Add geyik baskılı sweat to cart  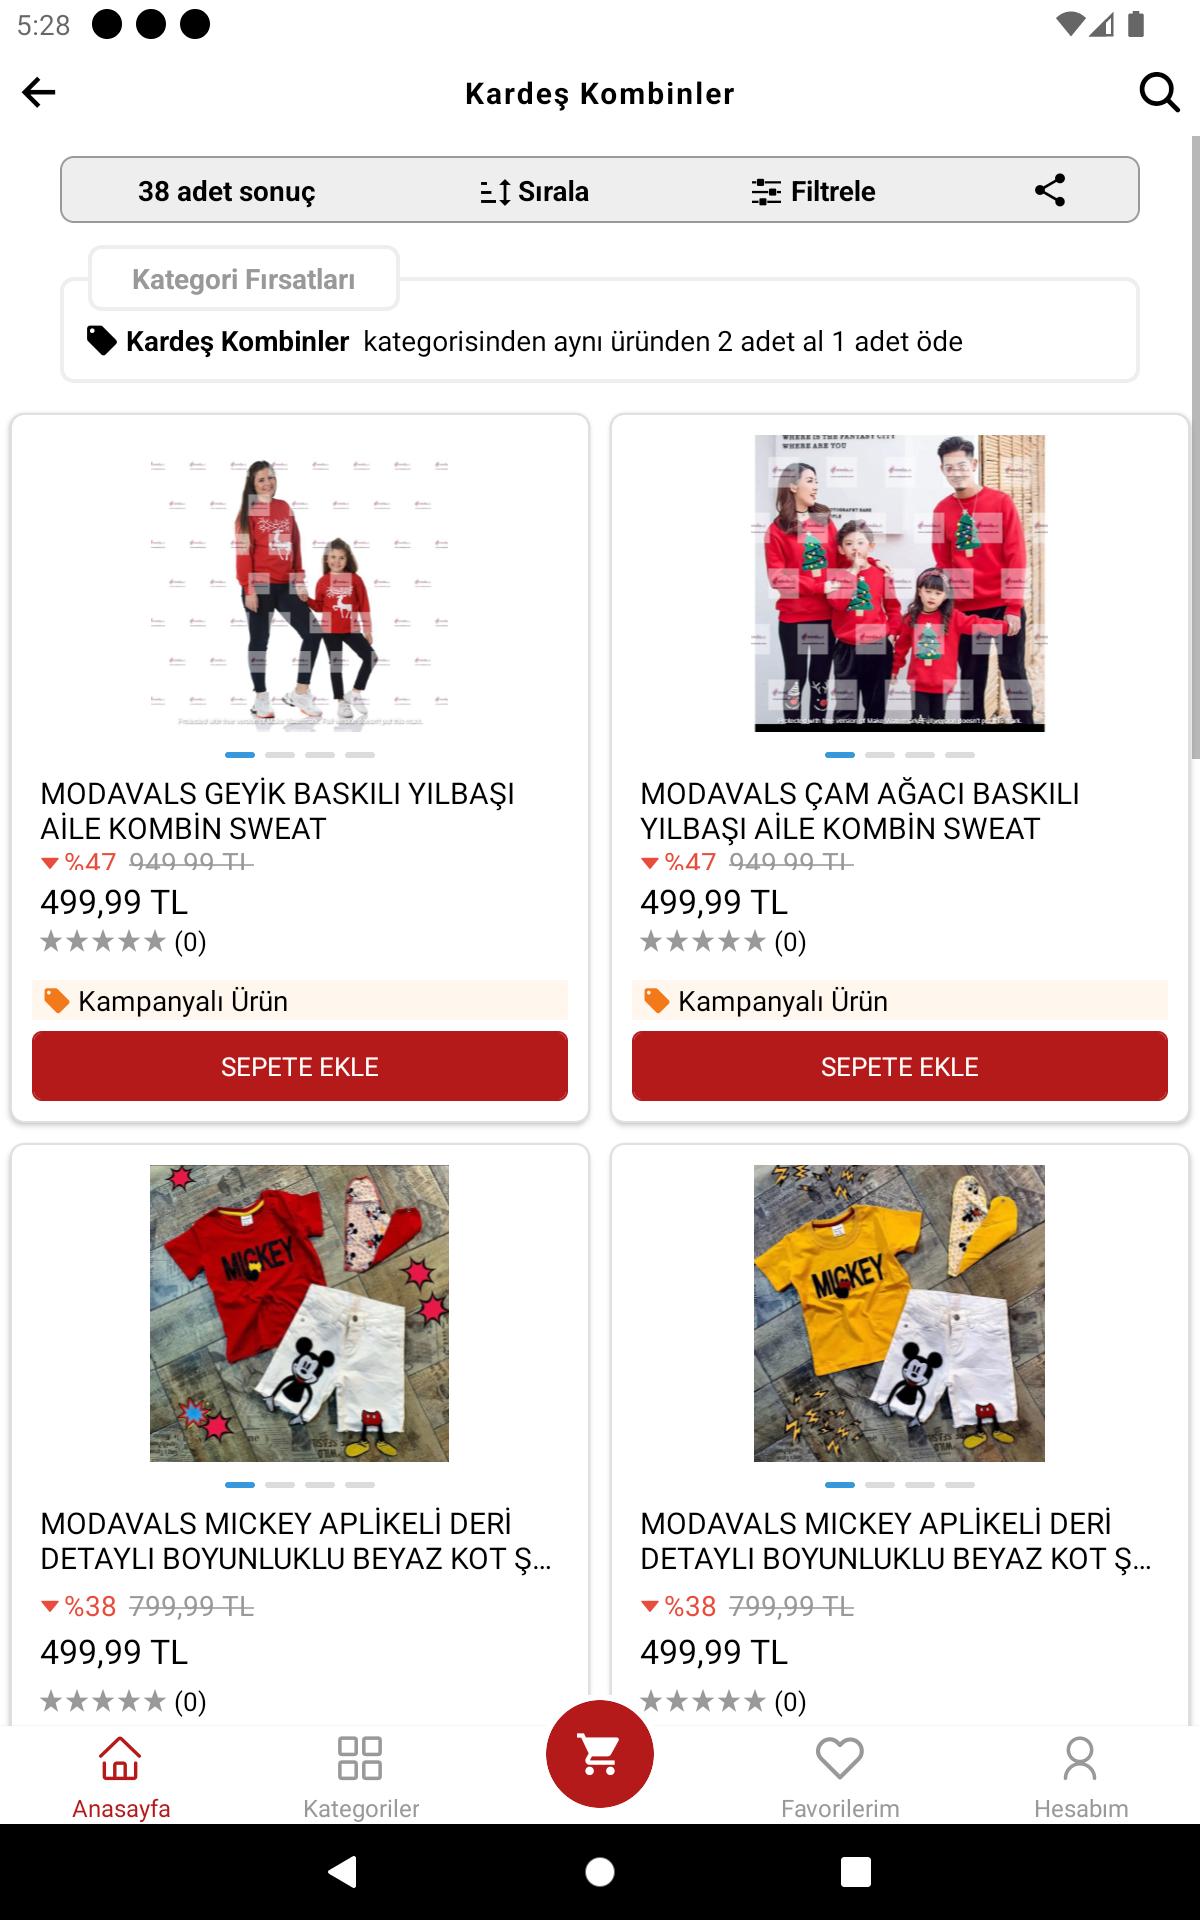[x=300, y=1066]
